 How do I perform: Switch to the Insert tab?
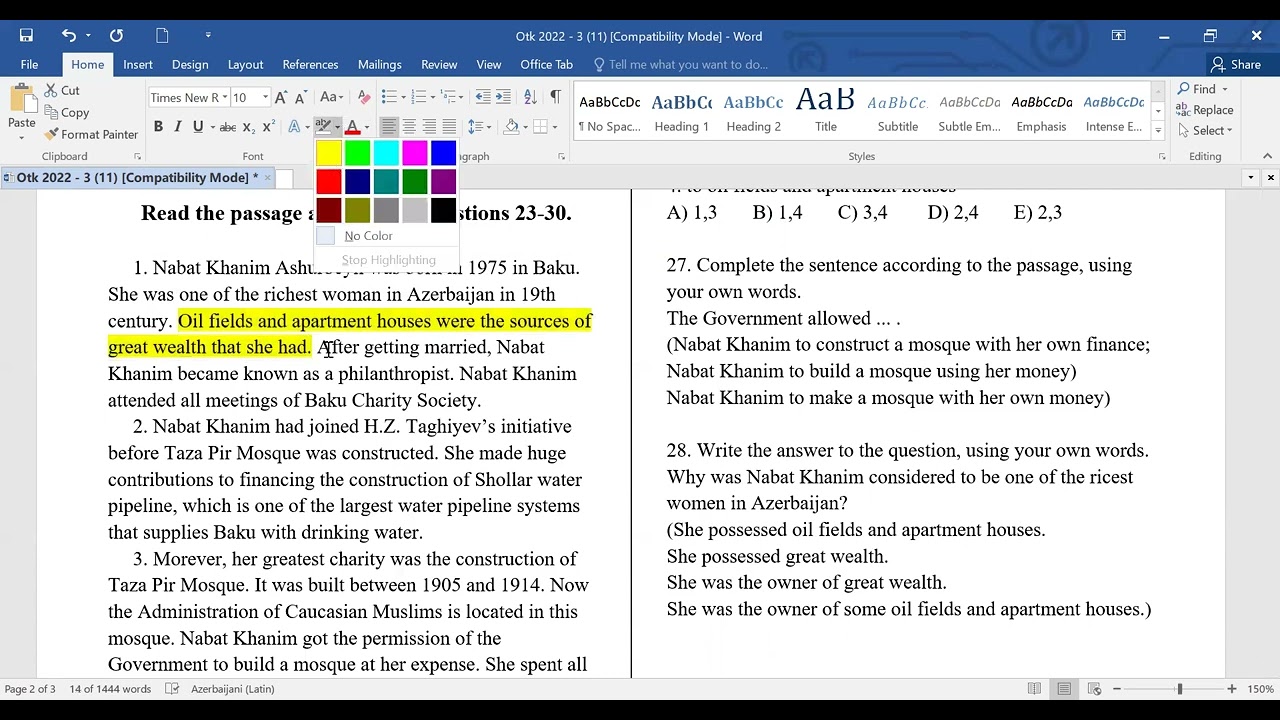click(138, 64)
